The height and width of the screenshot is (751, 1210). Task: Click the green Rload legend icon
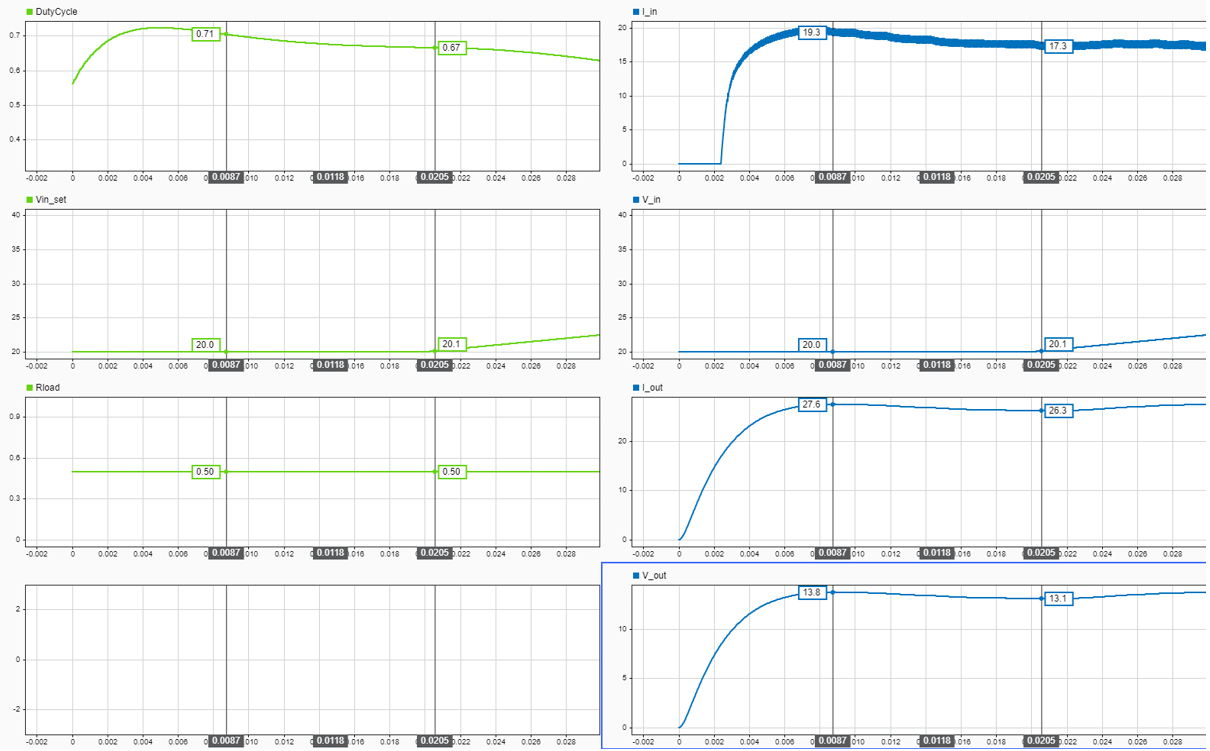(30, 387)
